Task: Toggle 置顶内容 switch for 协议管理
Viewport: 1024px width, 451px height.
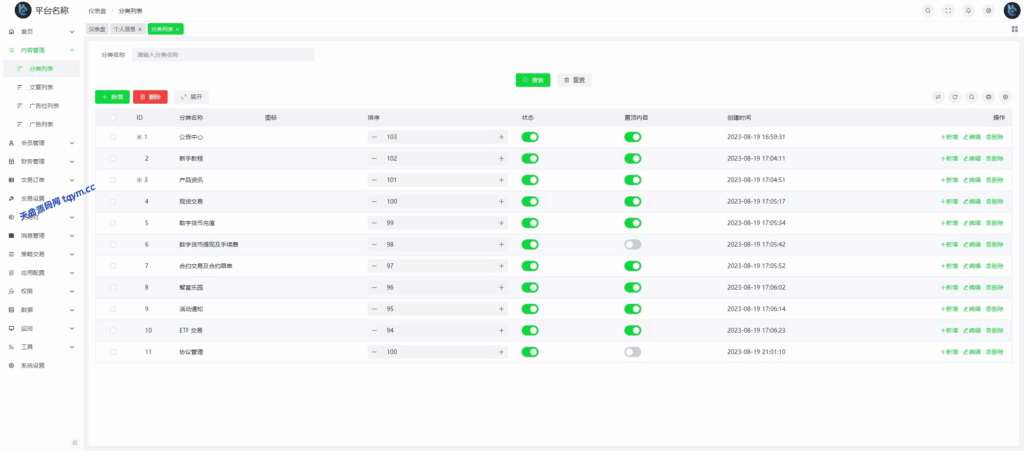Action: click(633, 352)
